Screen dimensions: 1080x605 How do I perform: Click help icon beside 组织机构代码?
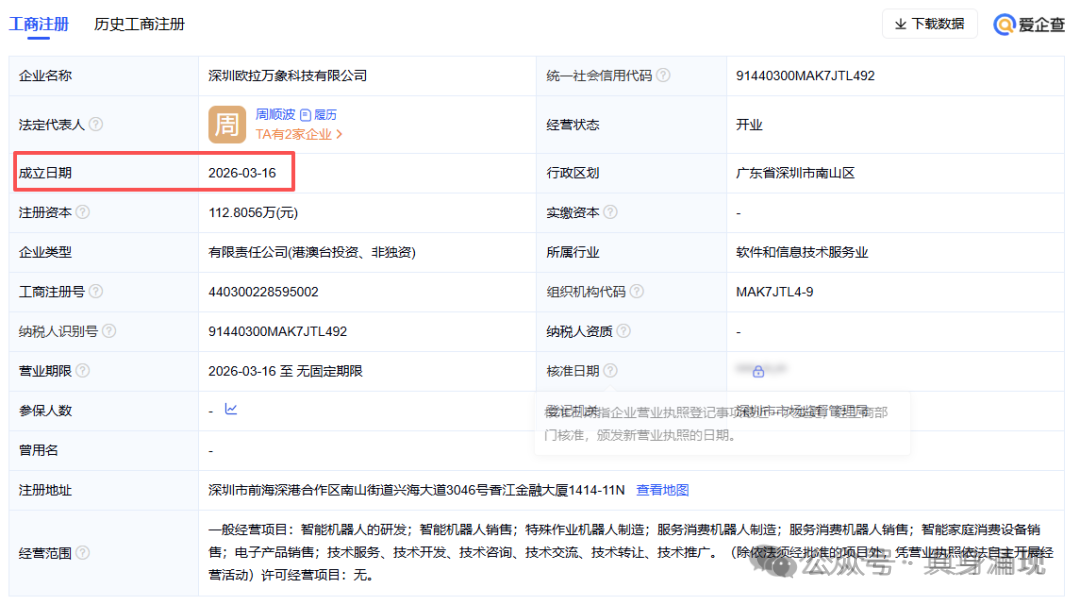[x=637, y=291]
